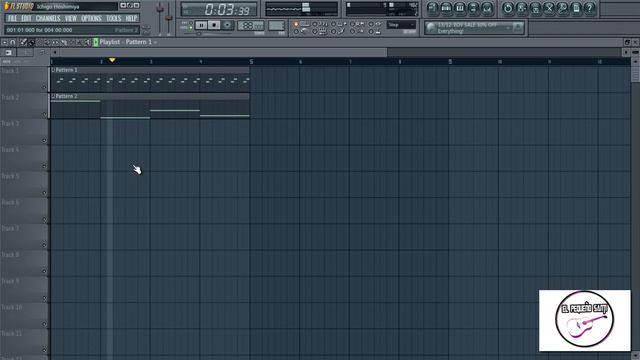Select the playlist paint brush tool

(x=31, y=42)
